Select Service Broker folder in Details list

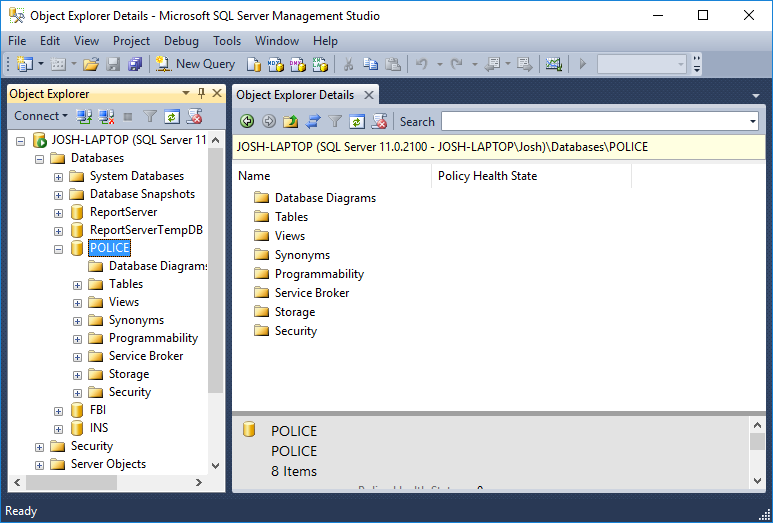click(312, 293)
